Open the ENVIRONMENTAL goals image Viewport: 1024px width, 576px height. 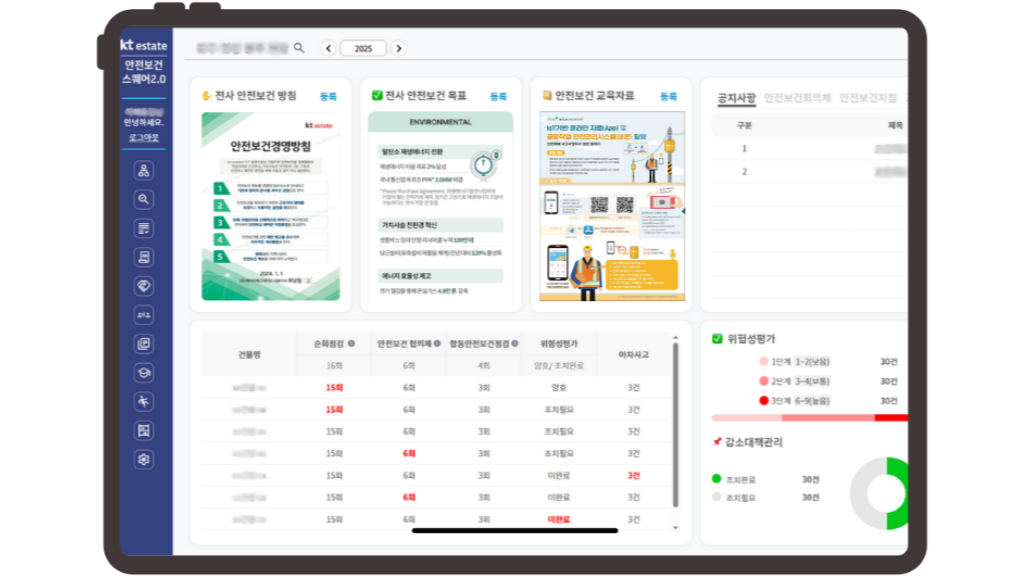pyautogui.click(x=440, y=206)
